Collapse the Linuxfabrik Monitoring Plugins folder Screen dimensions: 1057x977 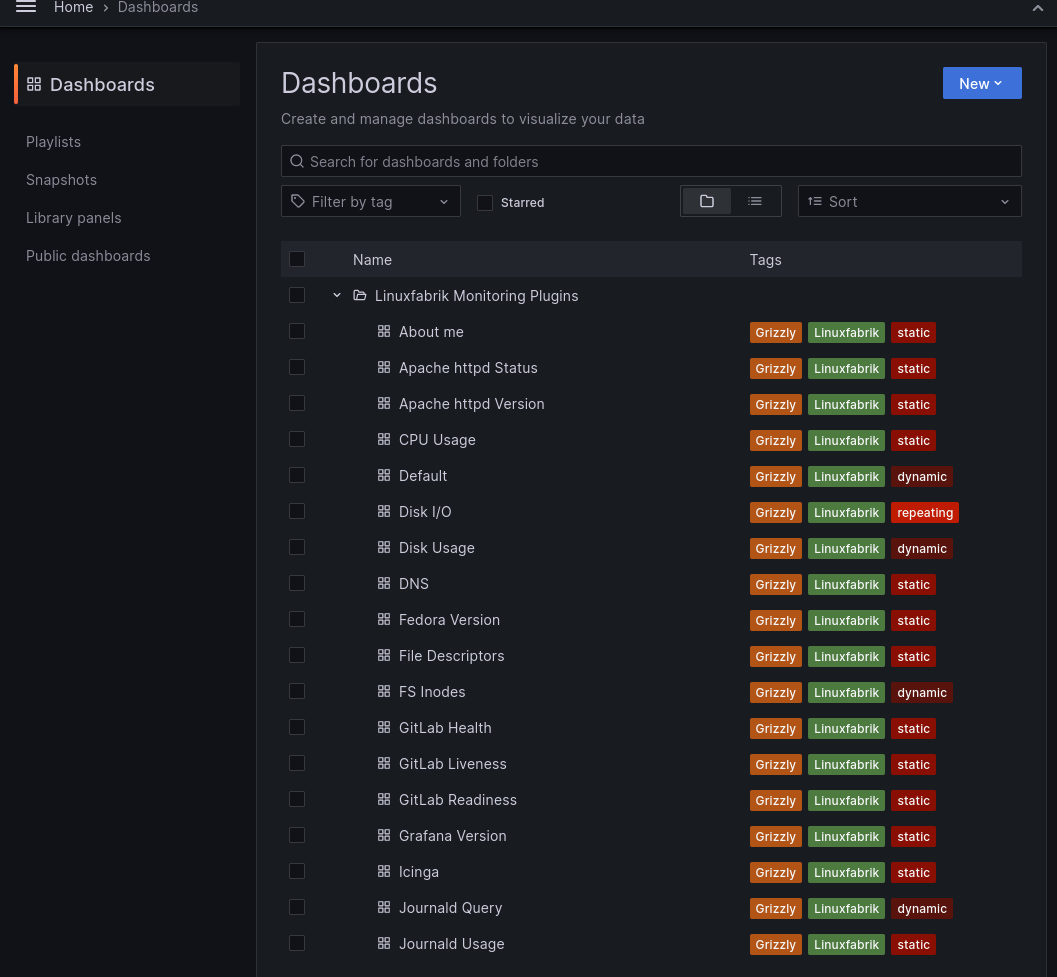pyautogui.click(x=336, y=295)
